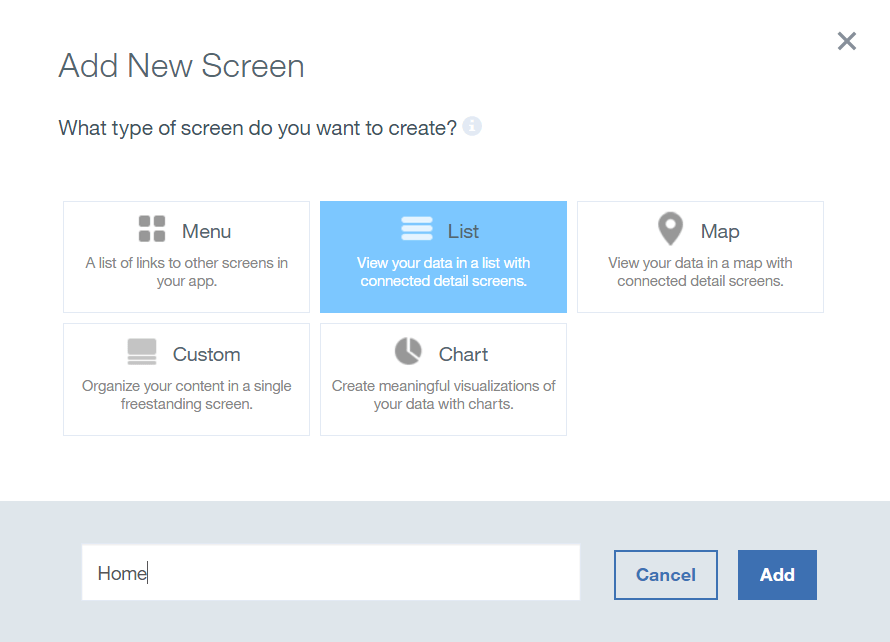Click the List stacked-lines icon
This screenshot has width=890, height=642.
click(x=416, y=229)
